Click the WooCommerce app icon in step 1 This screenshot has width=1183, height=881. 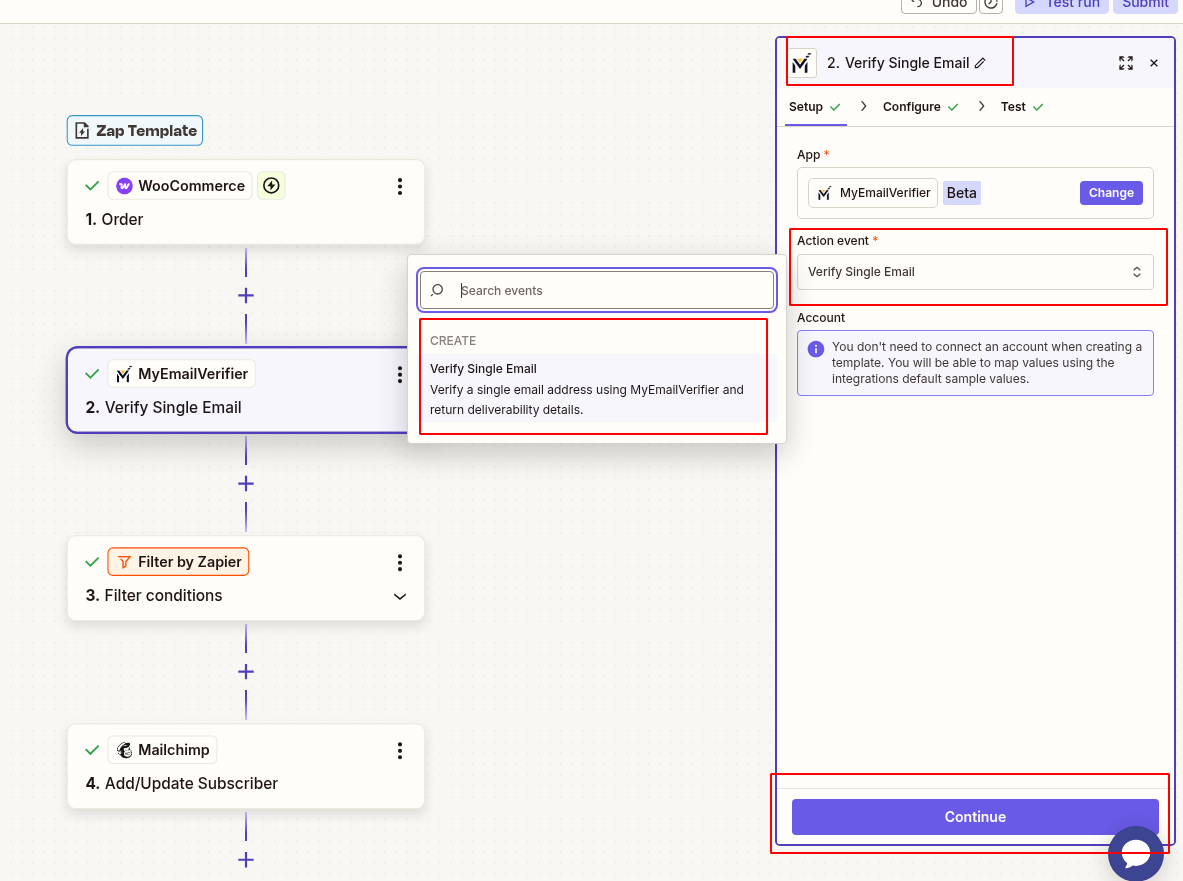click(124, 185)
